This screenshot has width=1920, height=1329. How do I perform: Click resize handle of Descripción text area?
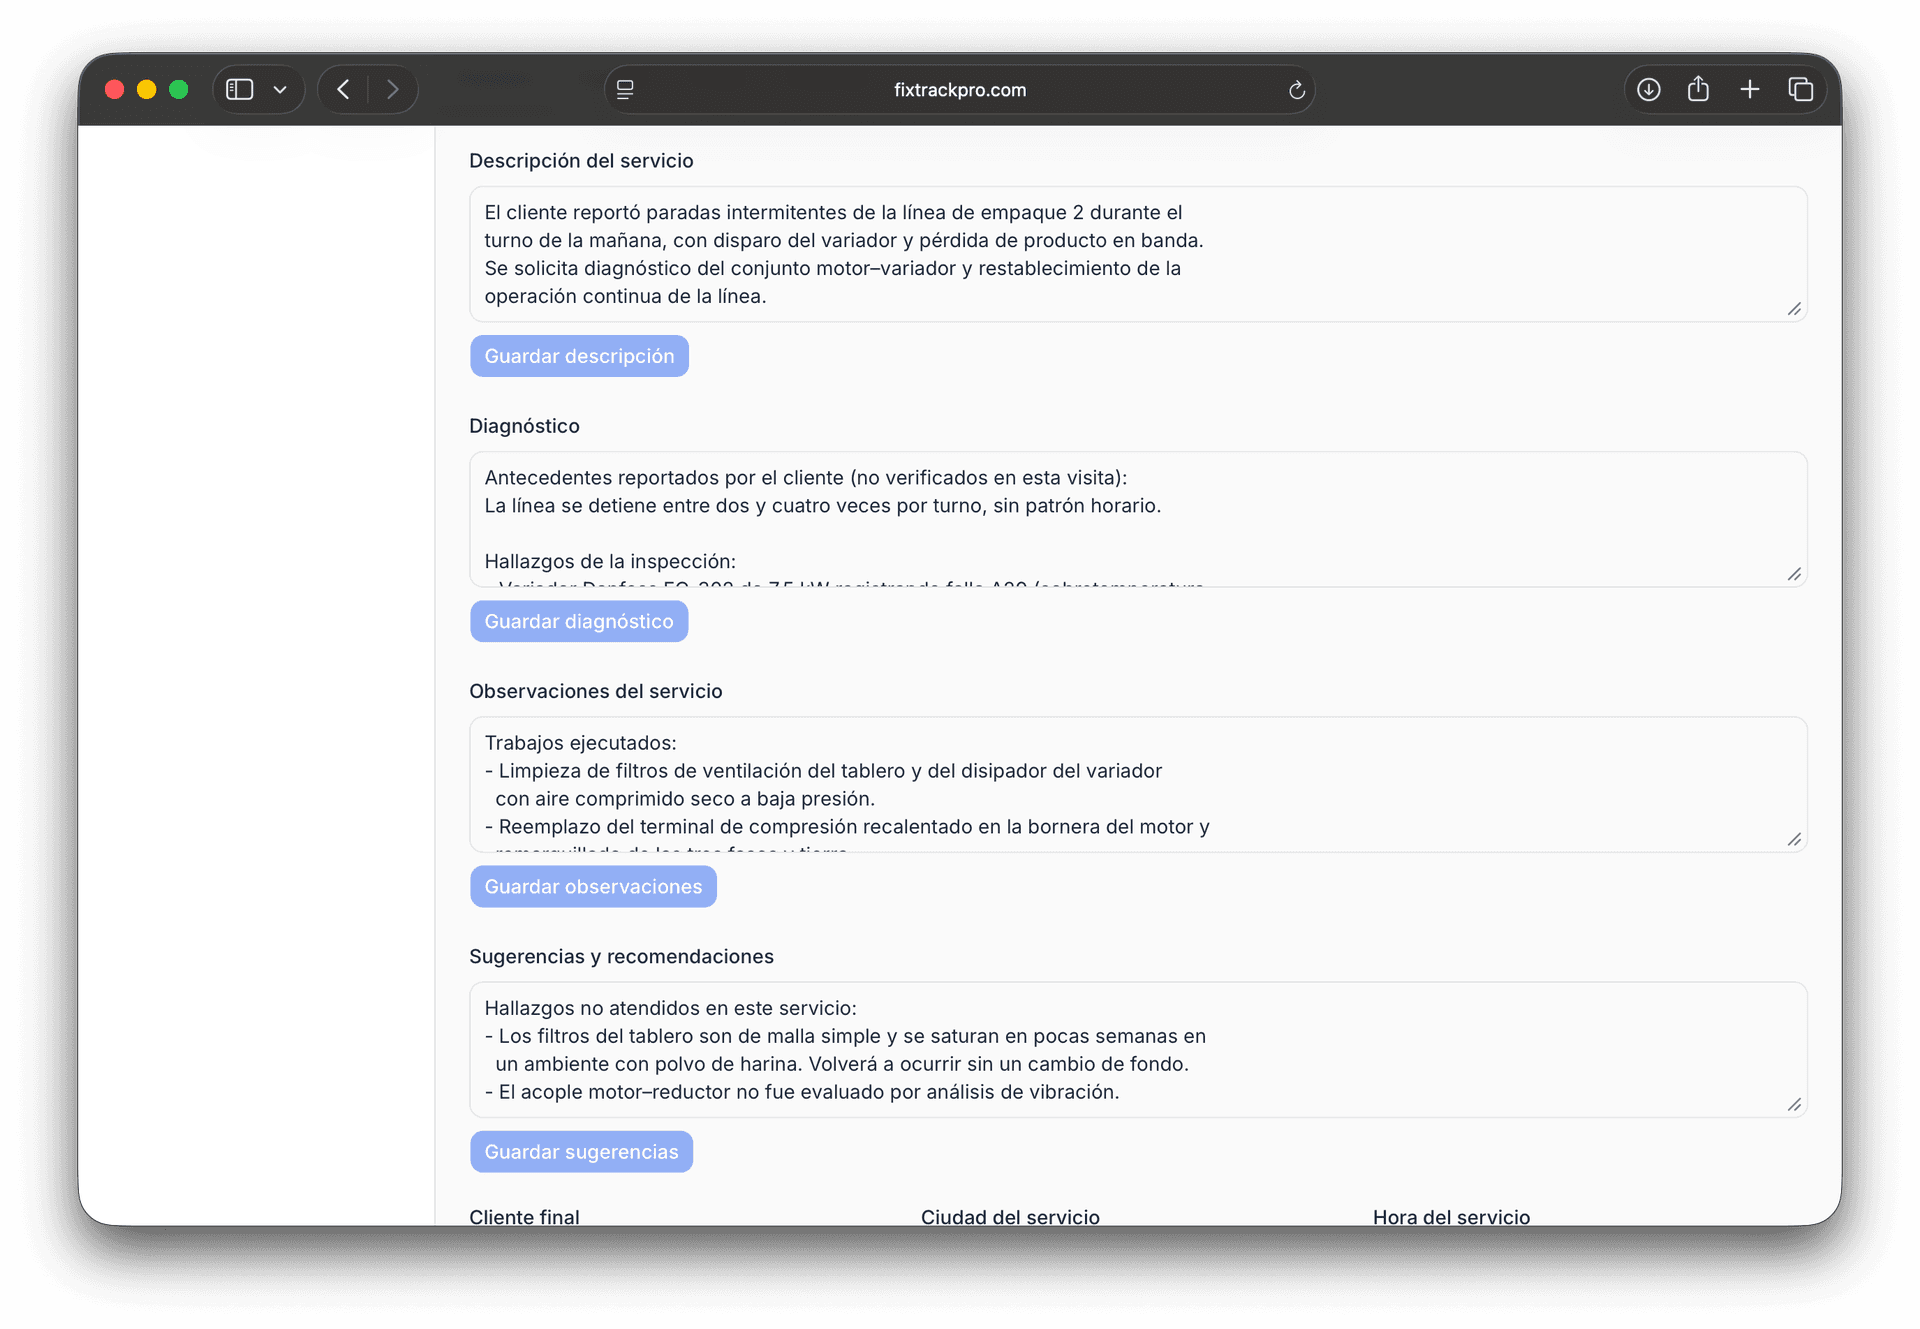pyautogui.click(x=1794, y=309)
